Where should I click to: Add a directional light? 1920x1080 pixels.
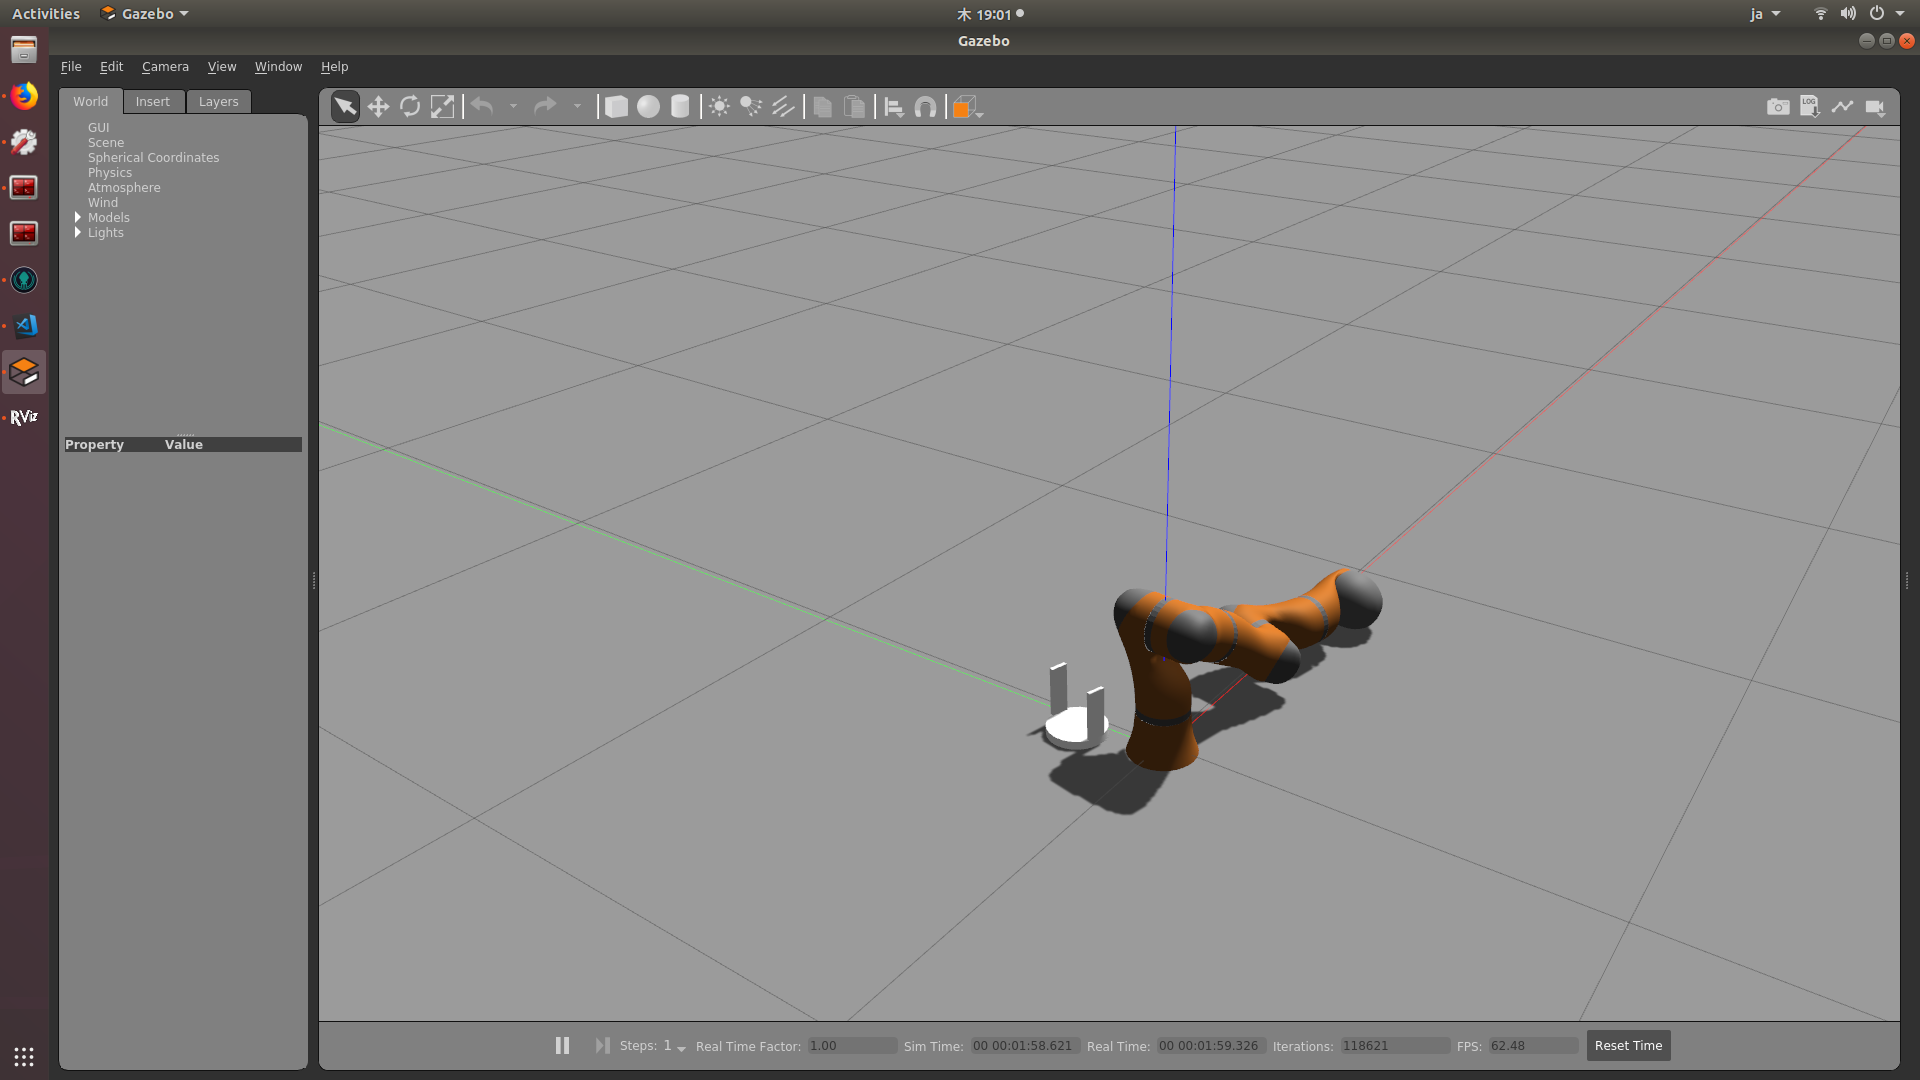point(783,107)
